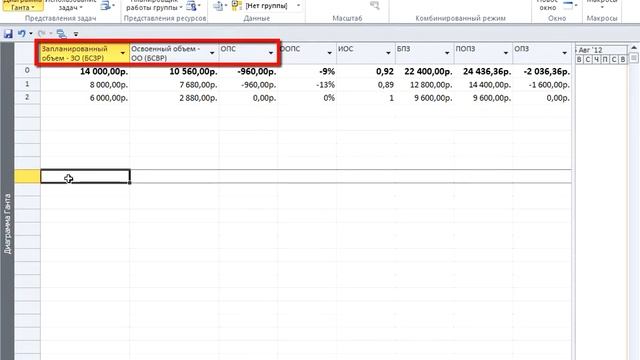Screen dimensions: 640x360
Task: Click the 14 400,00р. cell
Action: coord(484,84)
